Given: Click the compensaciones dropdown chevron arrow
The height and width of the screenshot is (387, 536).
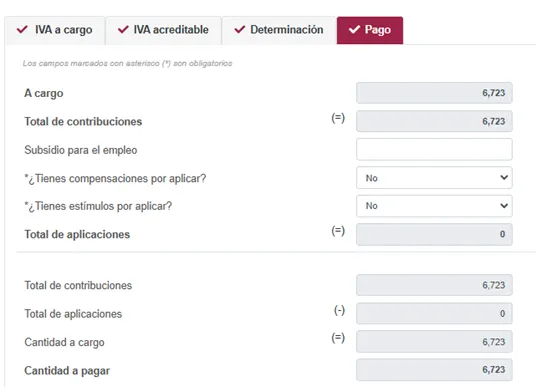Looking at the screenshot, I should point(504,177).
